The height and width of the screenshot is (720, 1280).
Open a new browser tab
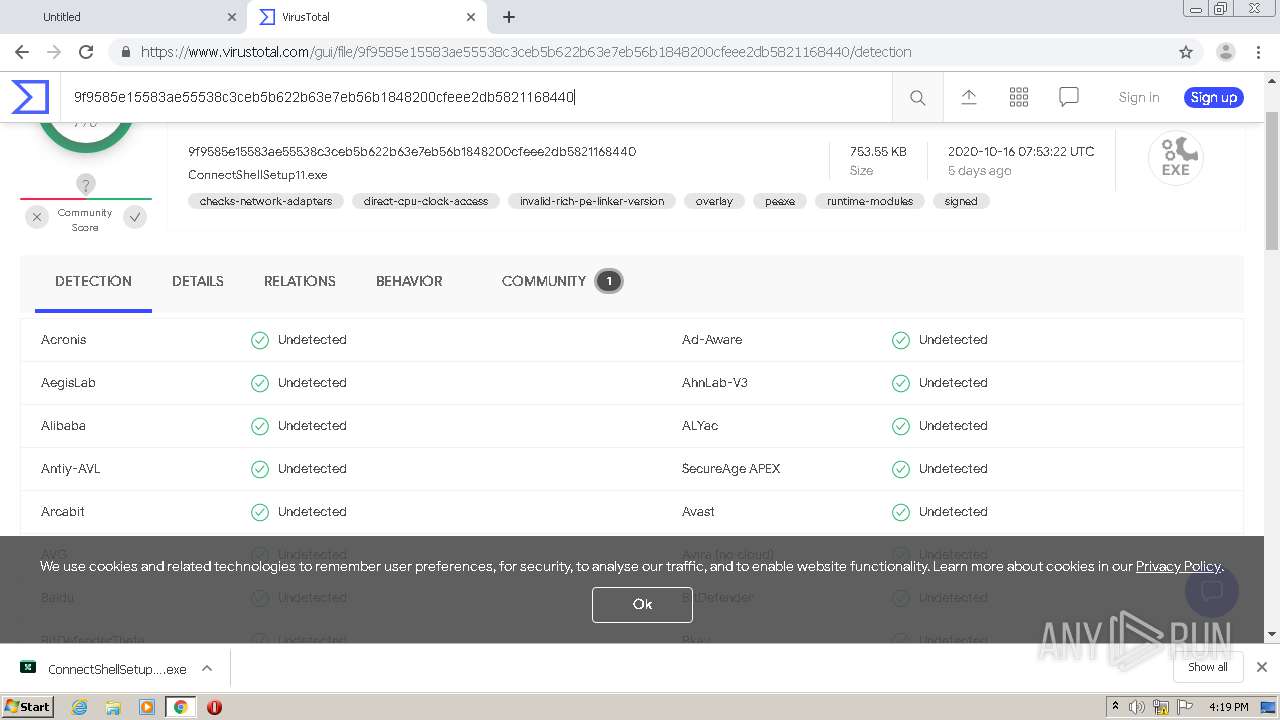509,17
